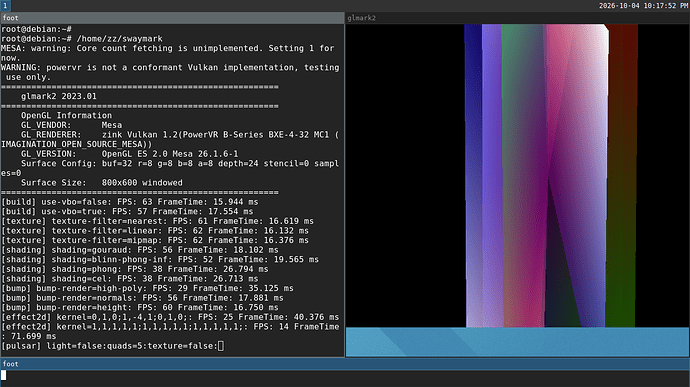Click the 'shading=cel' result line
Image resolution: width=690 pixels, height=387 pixels.
click(130, 279)
